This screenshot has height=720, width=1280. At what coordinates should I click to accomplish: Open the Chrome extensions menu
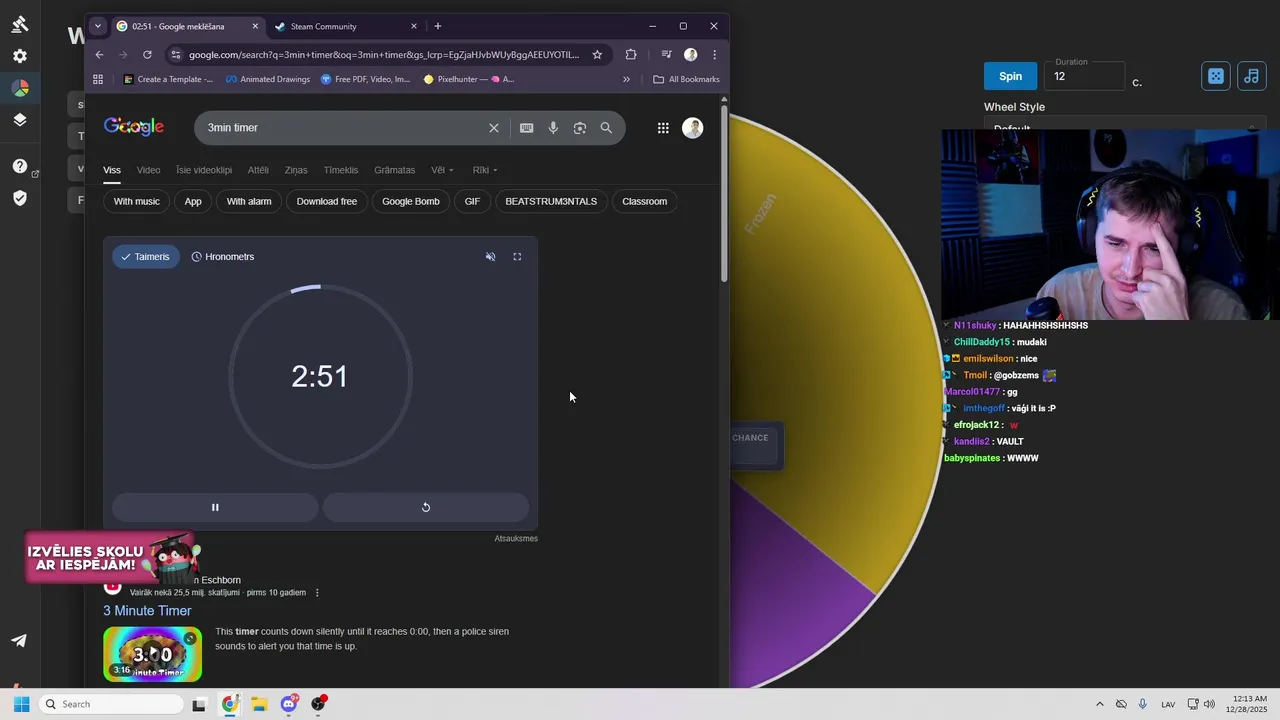point(631,55)
